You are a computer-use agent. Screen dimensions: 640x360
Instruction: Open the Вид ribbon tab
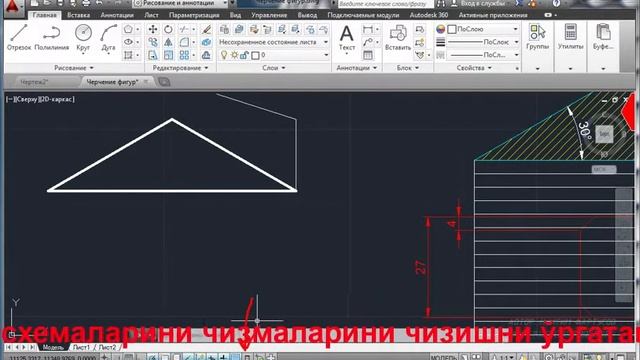click(235, 15)
